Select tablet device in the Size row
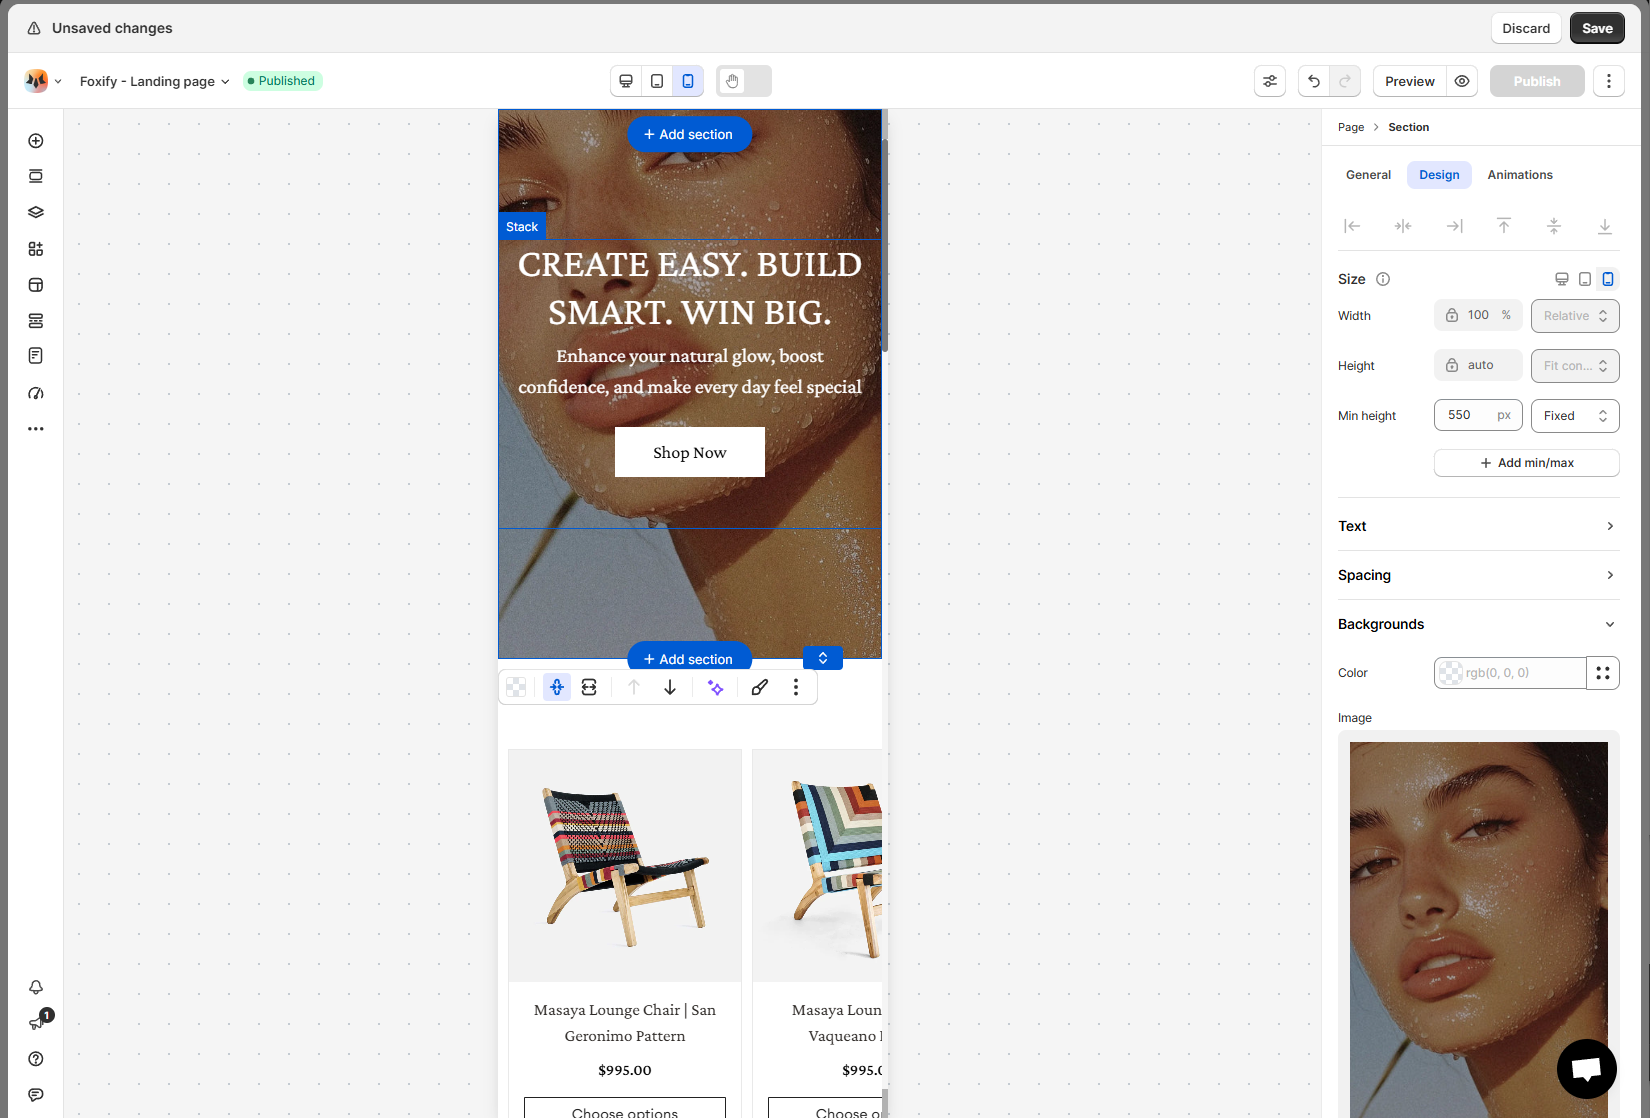This screenshot has height=1118, width=1650. click(x=1585, y=279)
